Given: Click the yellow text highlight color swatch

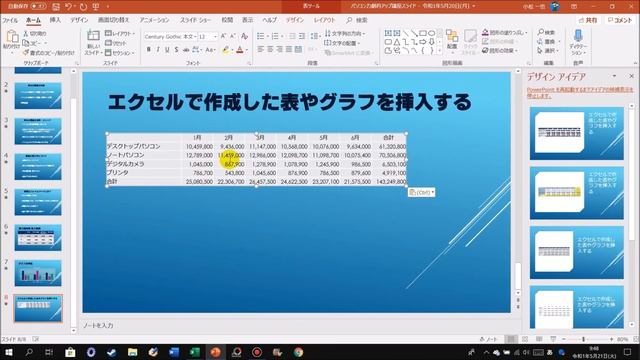Looking at the screenshot, I should [x=225, y=50].
